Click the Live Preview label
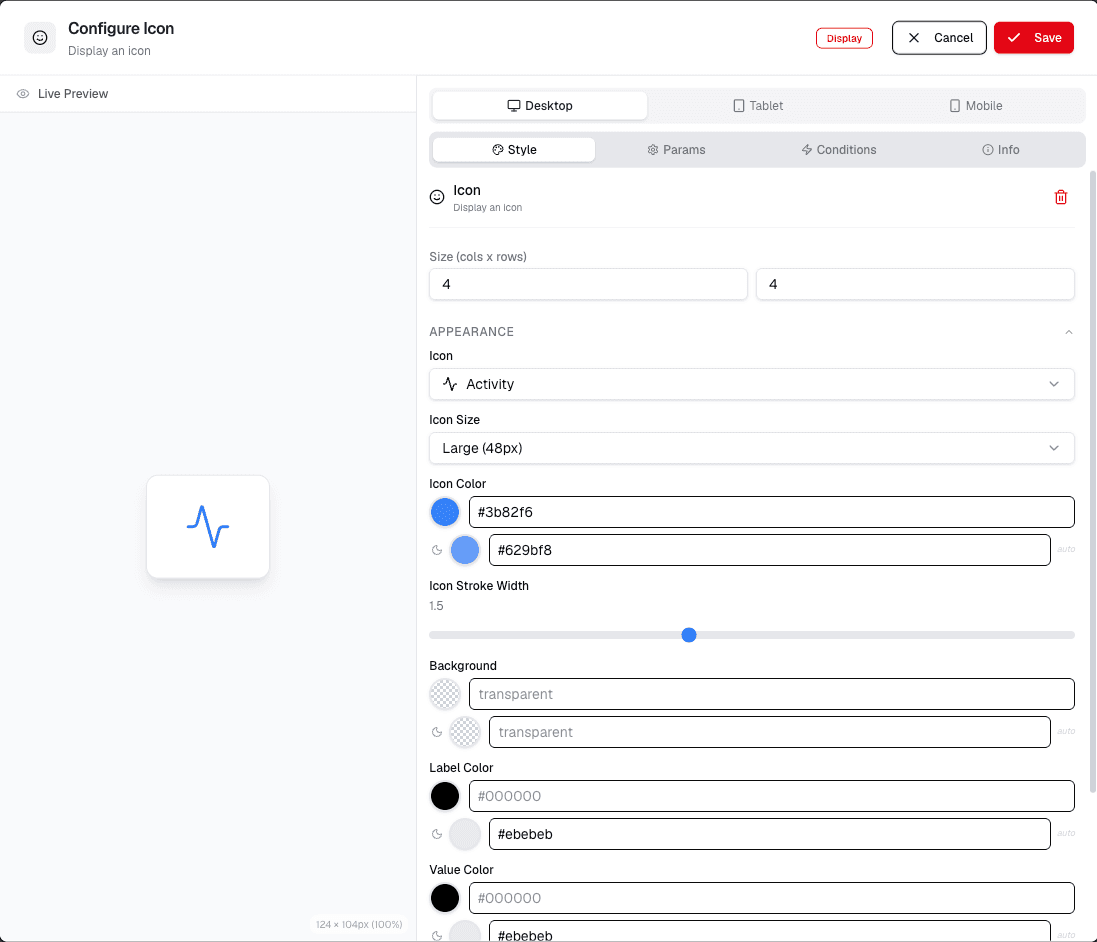This screenshot has height=942, width=1097. [73, 94]
